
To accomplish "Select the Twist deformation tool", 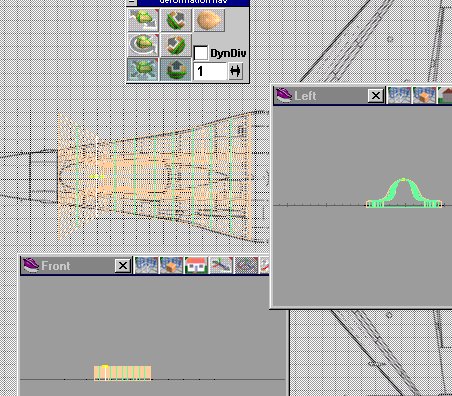I will point(143,45).
